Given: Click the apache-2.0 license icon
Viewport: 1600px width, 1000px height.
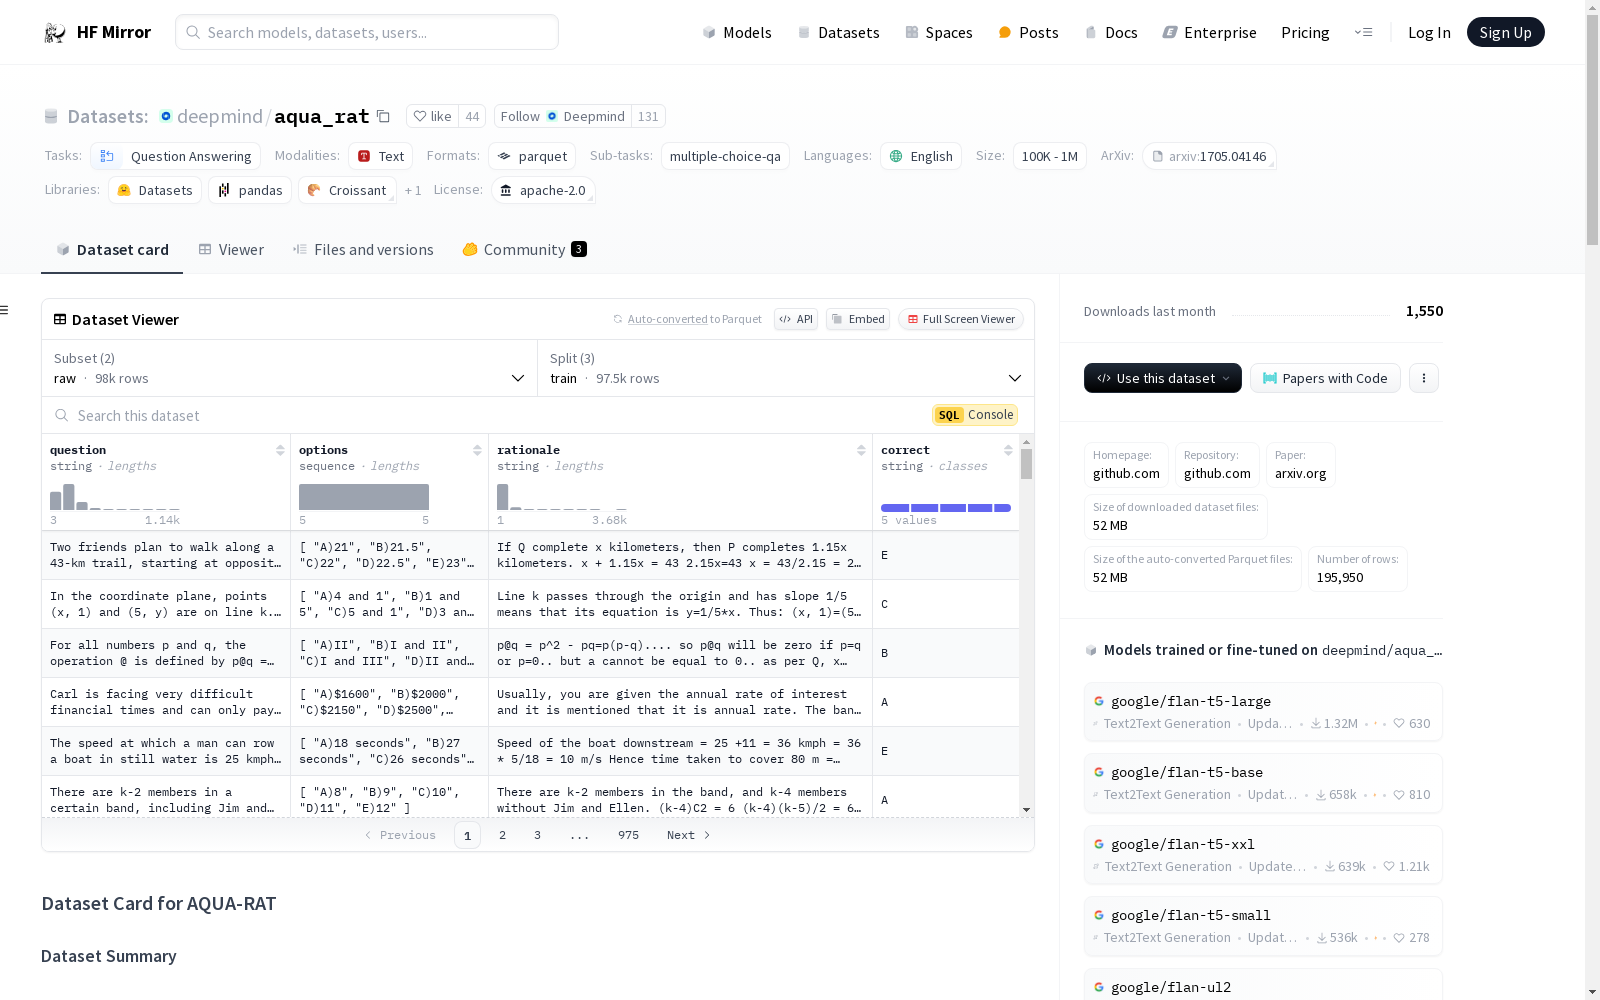Looking at the screenshot, I should pyautogui.click(x=506, y=190).
